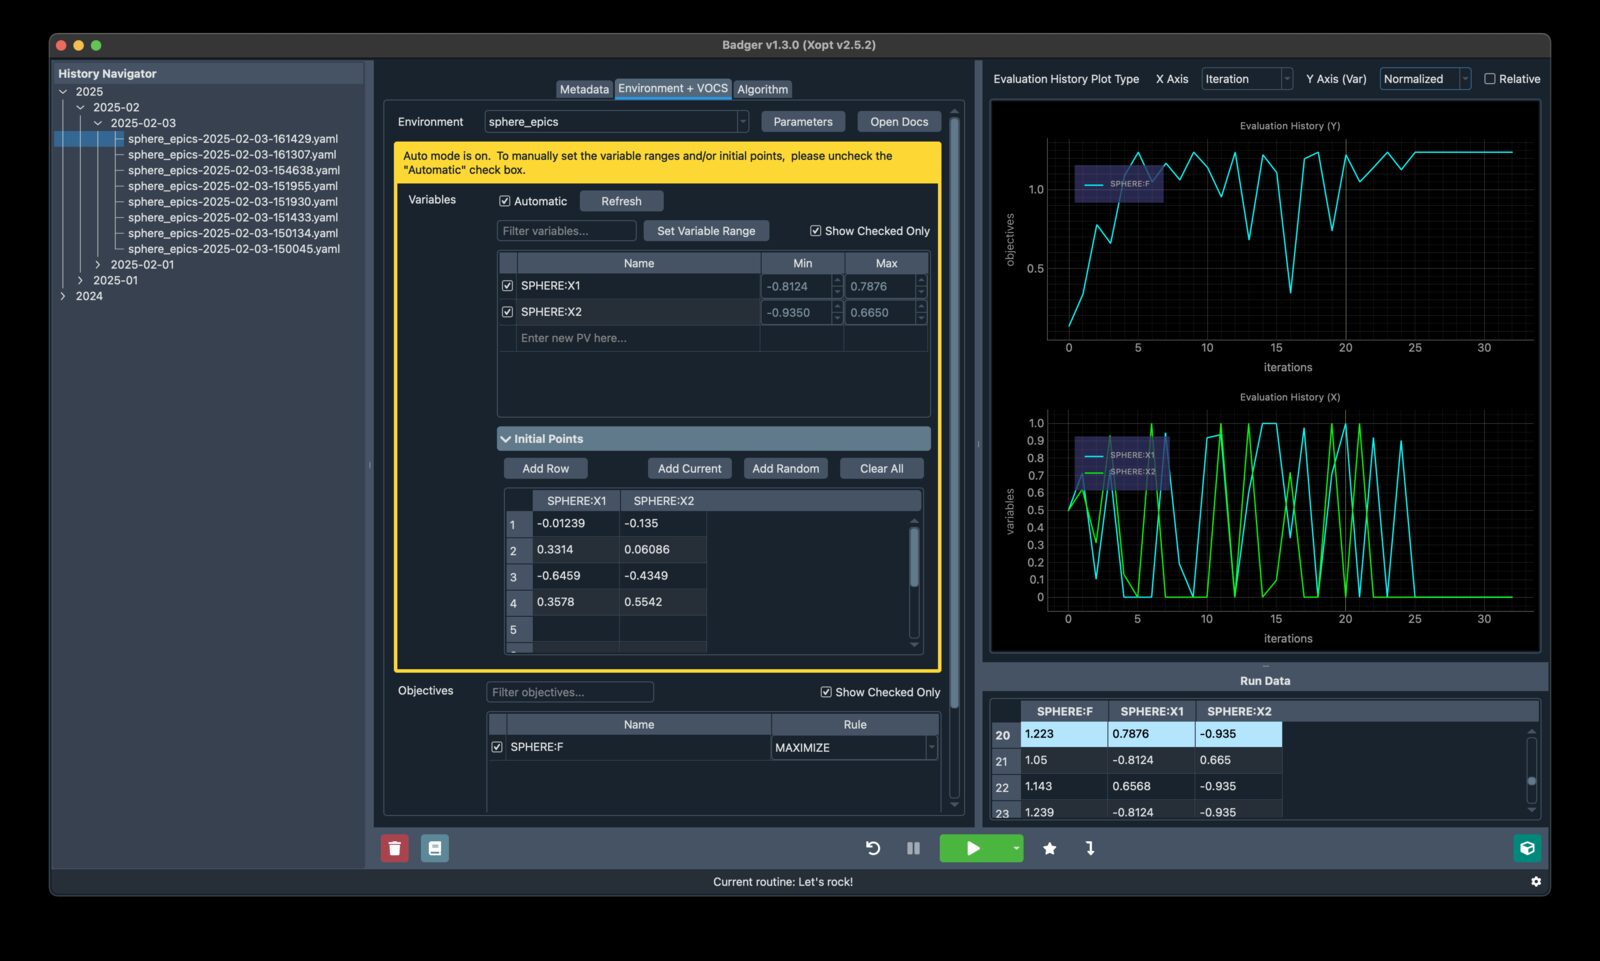Click the Add Random button
Image resolution: width=1600 pixels, height=961 pixels.
pyautogui.click(x=785, y=469)
